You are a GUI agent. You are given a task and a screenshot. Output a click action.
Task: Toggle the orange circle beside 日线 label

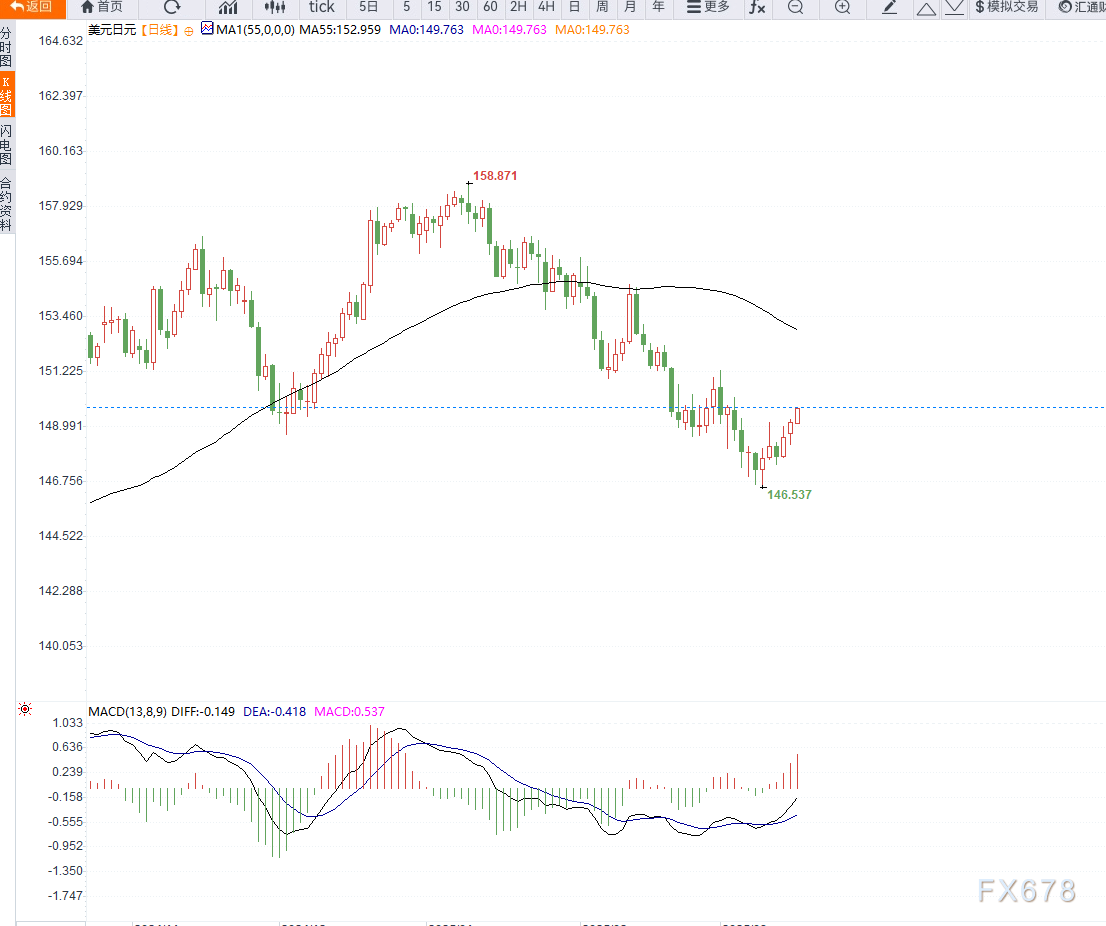click(188, 30)
